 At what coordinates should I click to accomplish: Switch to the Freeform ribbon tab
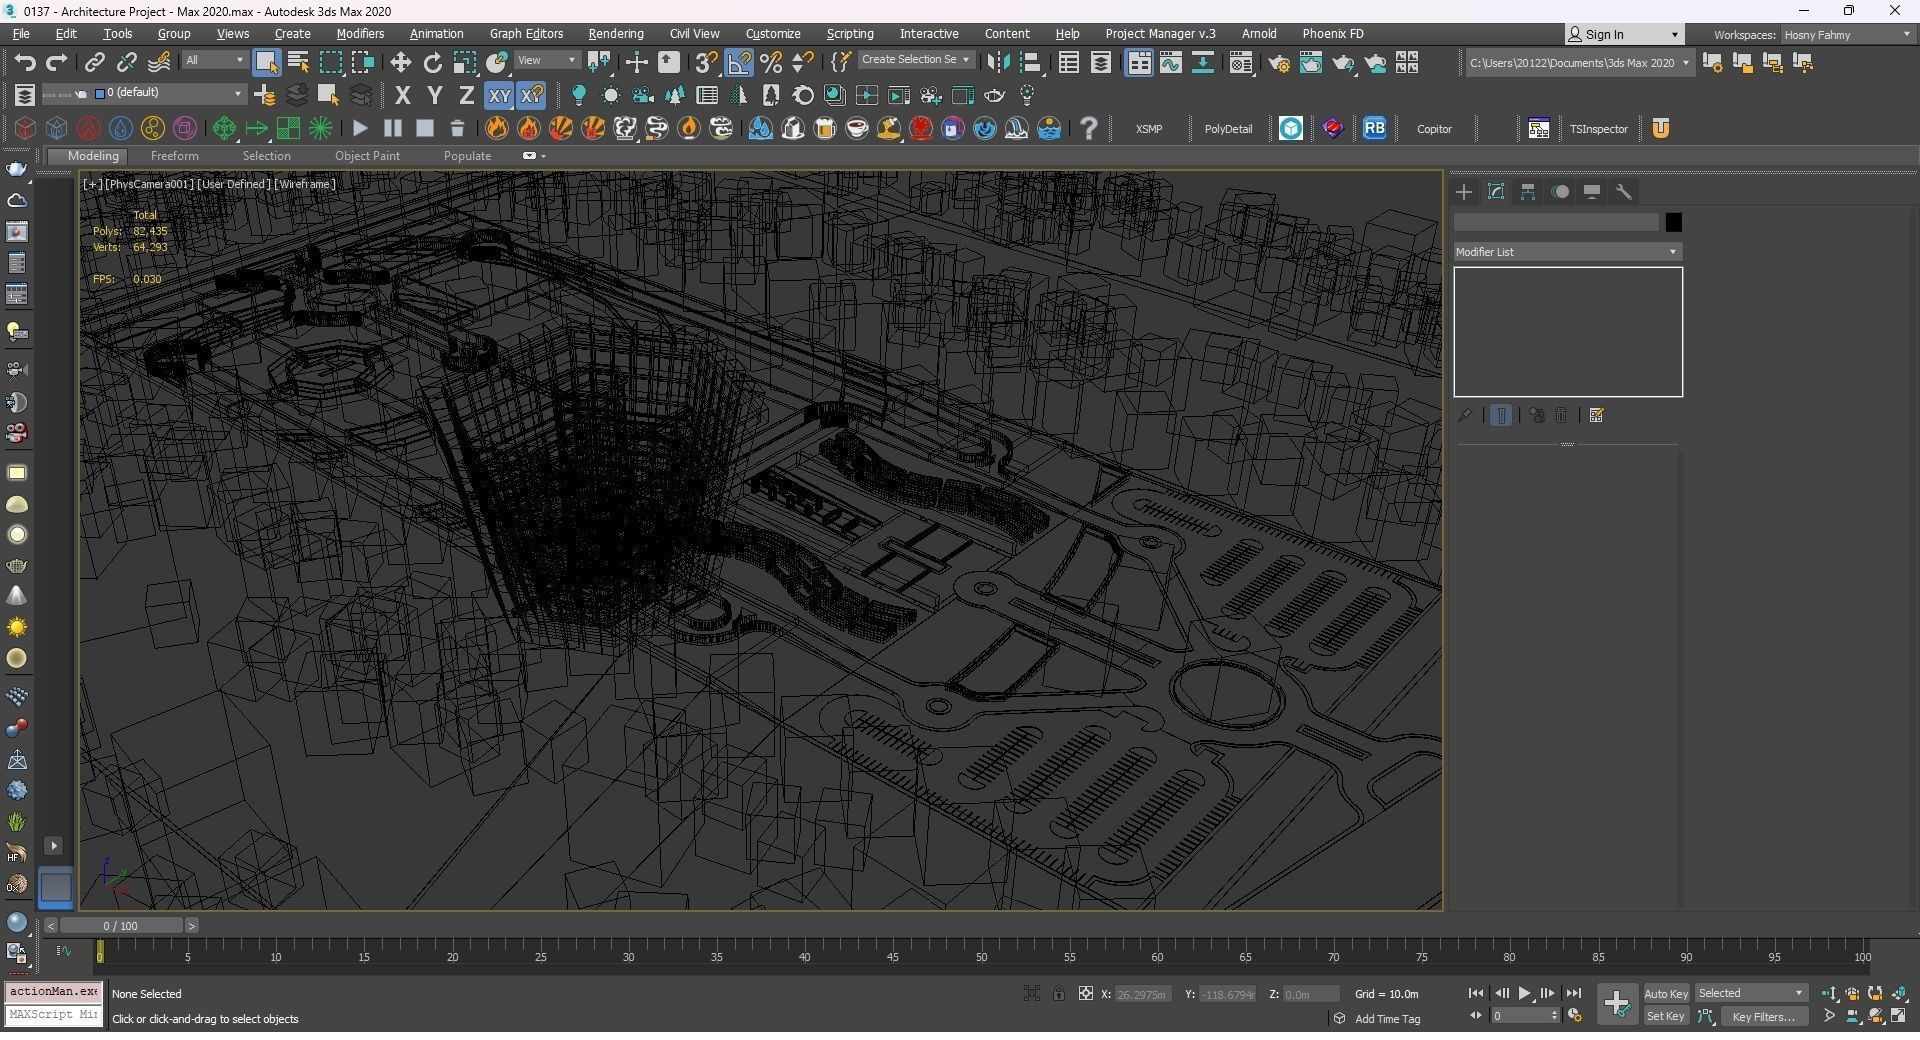click(x=174, y=156)
